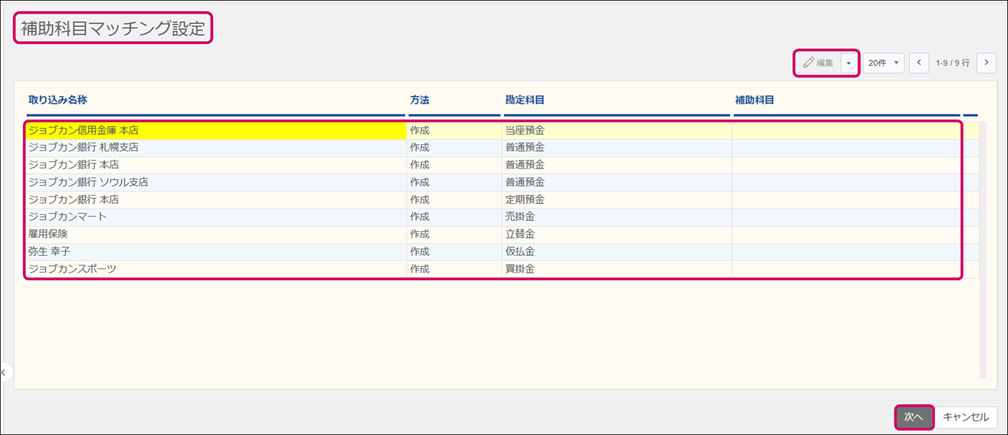The height and width of the screenshot is (435, 1008).
Task: Click the pencil edit button
Action: point(819,63)
